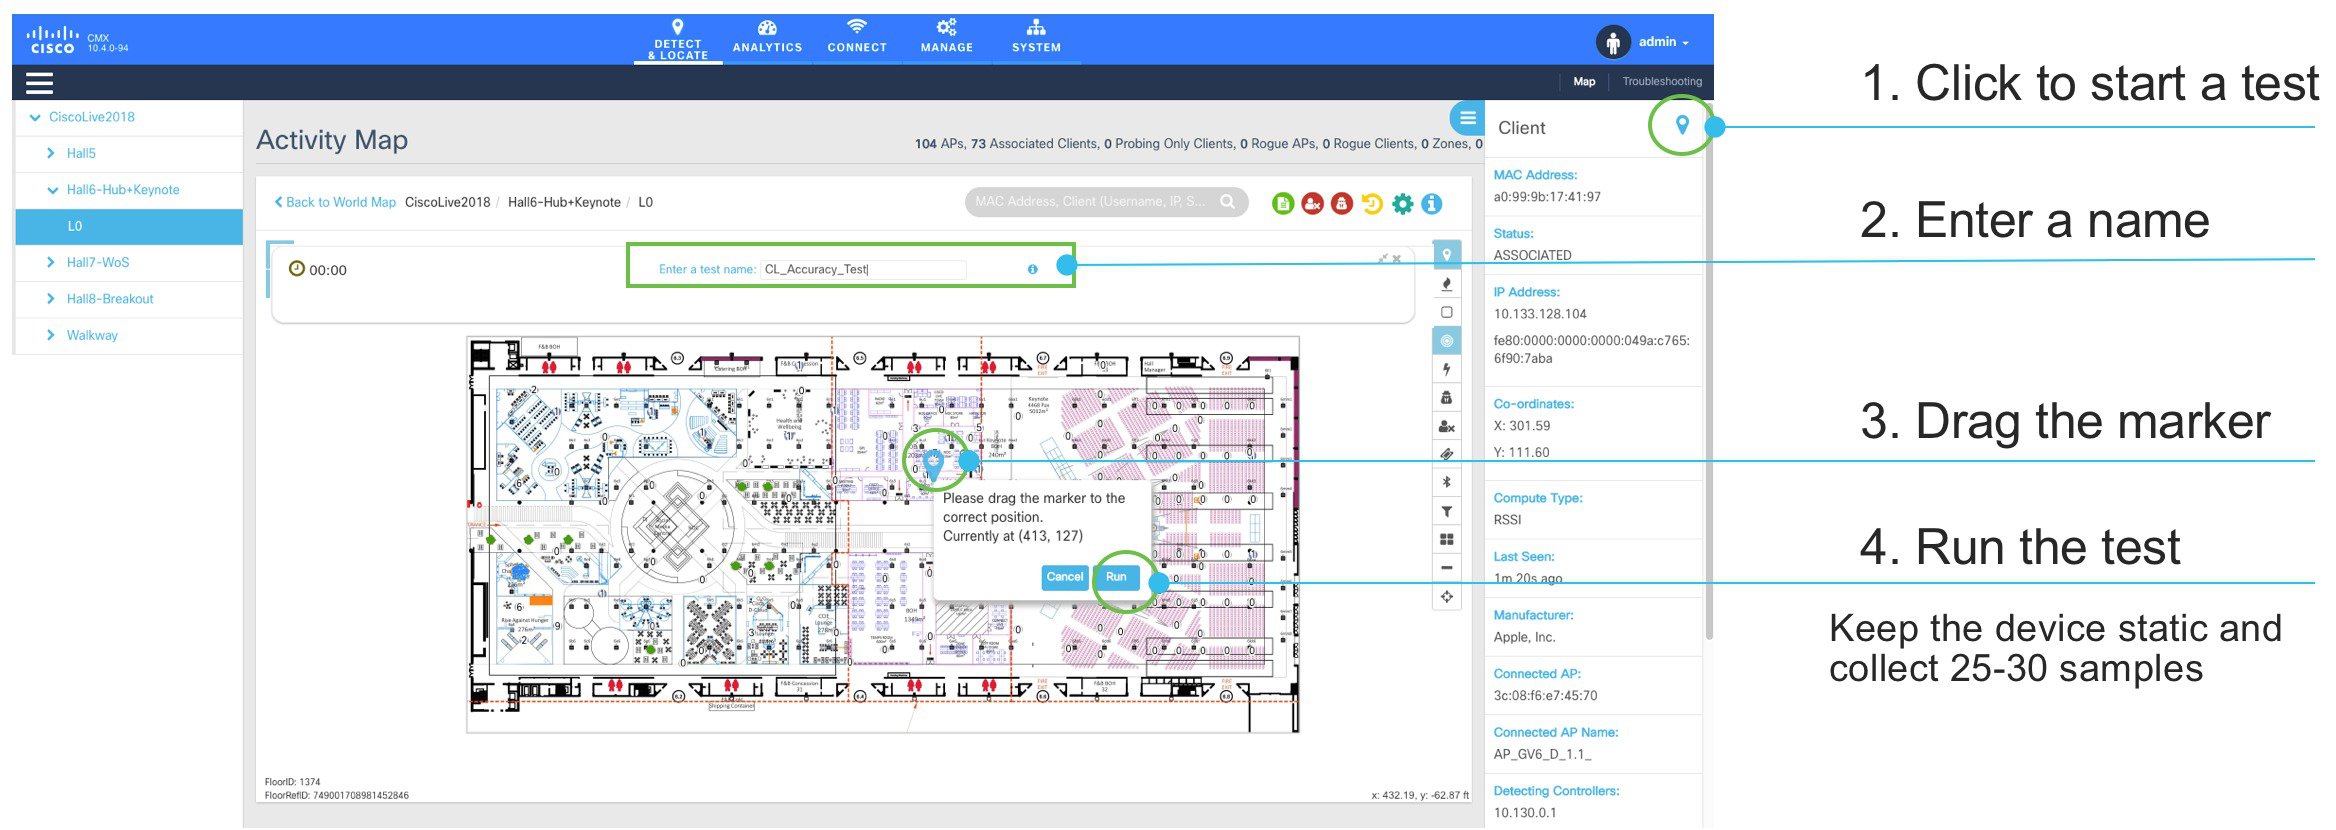Screen dimensions: 2336x830
Task: Collapse the Hall6-Hub+Keynote tree node
Action: pos(53,190)
